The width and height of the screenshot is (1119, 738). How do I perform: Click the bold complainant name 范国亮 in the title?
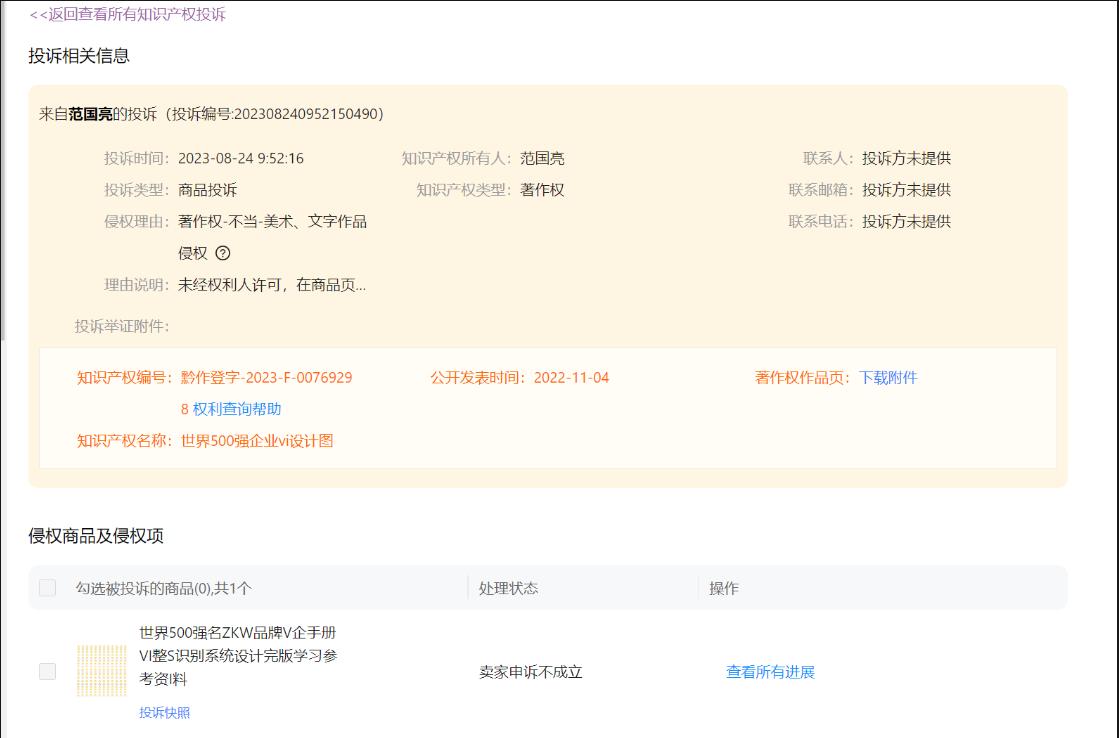pyautogui.click(x=90, y=114)
